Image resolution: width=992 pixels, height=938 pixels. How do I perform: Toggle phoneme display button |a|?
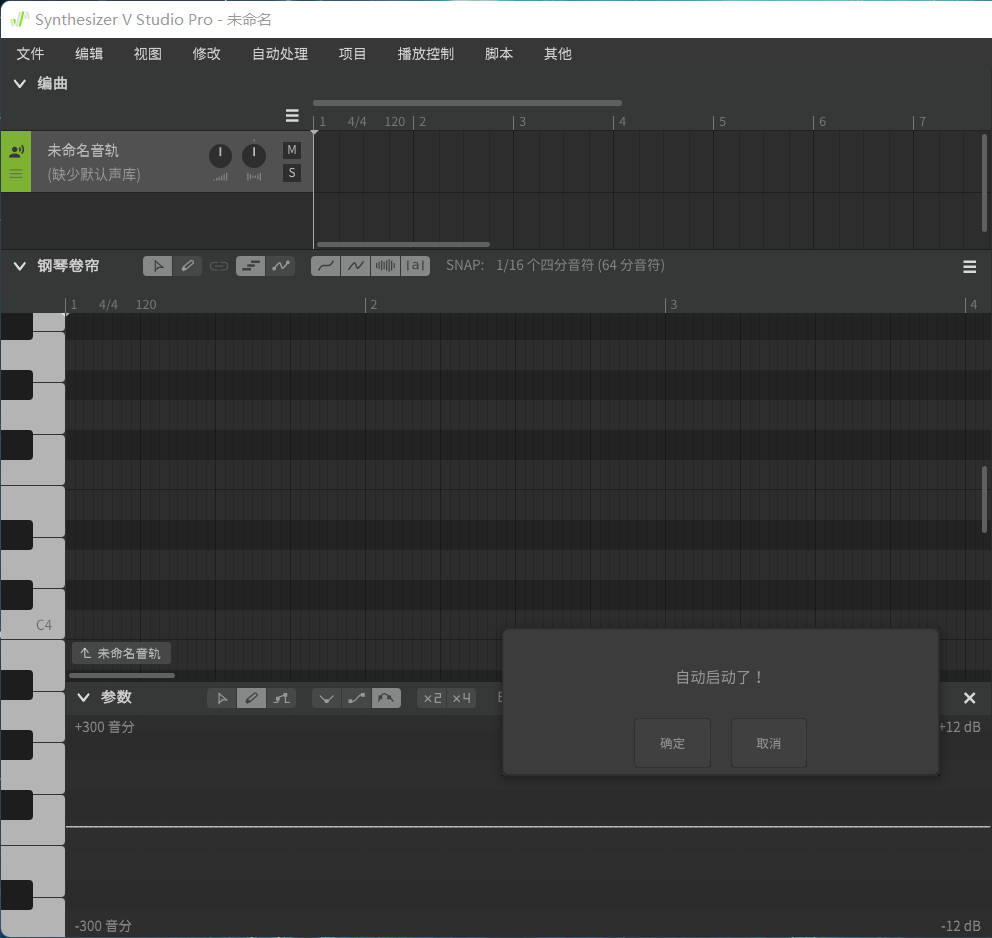tap(415, 266)
